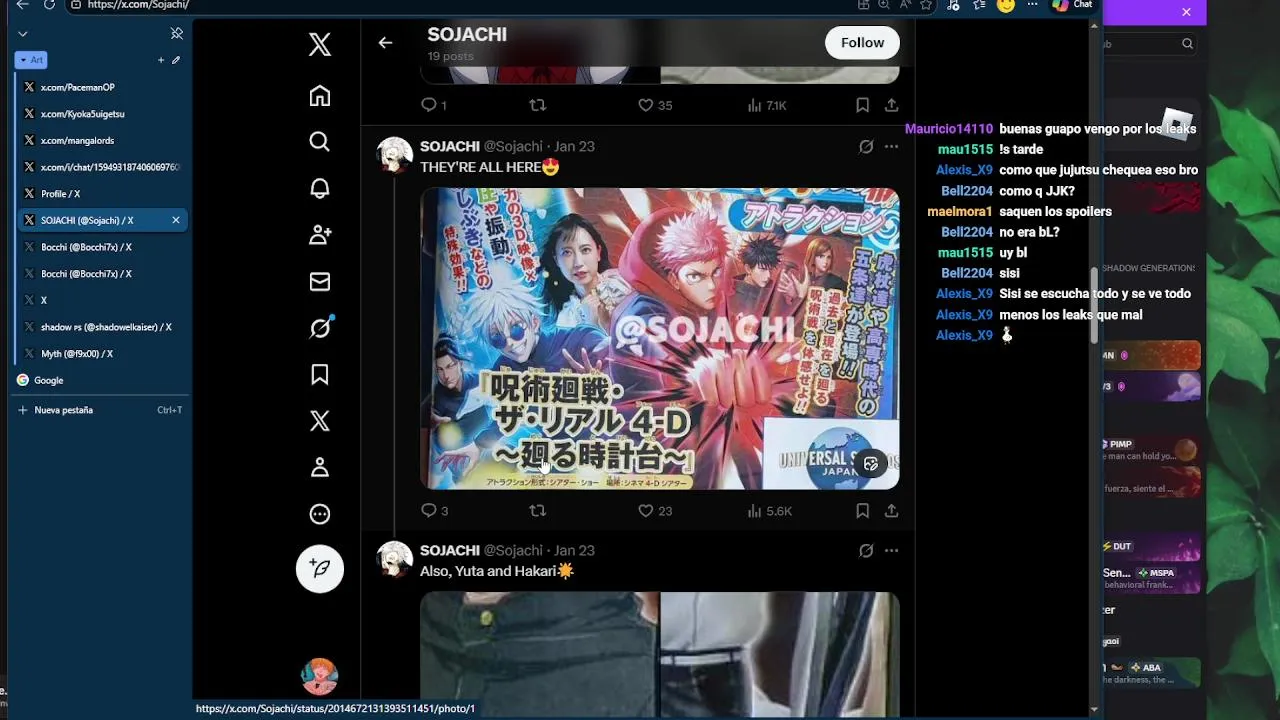Screen dimensions: 1280x720
Task: Open Profile from the X sidebar
Action: [x=320, y=467]
